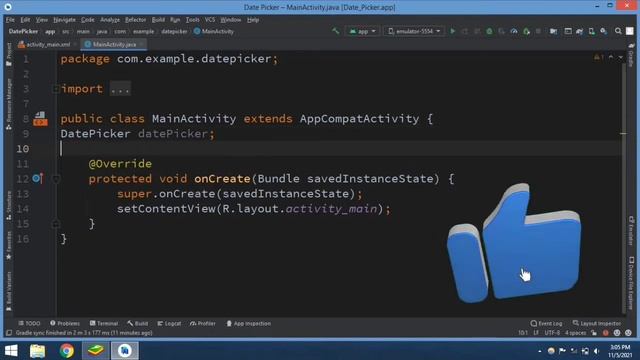Toggle the Build Variants side panel
The image size is (640, 360).
[9, 291]
